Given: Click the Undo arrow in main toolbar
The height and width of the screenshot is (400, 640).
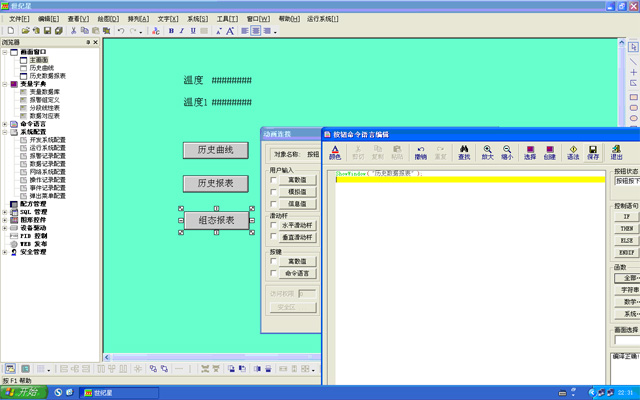Looking at the screenshot, I should pos(121,31).
